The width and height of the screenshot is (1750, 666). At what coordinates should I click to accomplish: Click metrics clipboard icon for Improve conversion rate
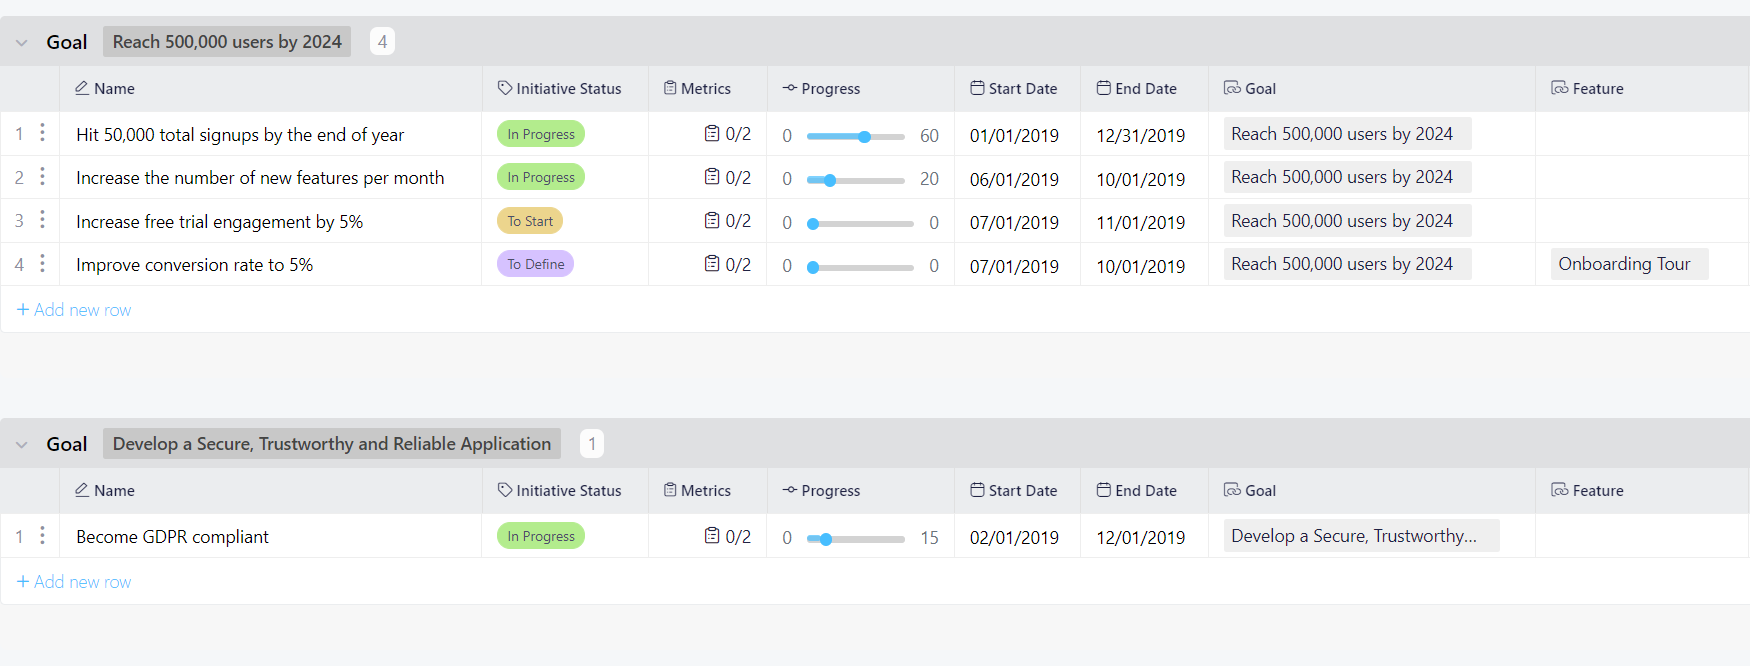tap(712, 264)
